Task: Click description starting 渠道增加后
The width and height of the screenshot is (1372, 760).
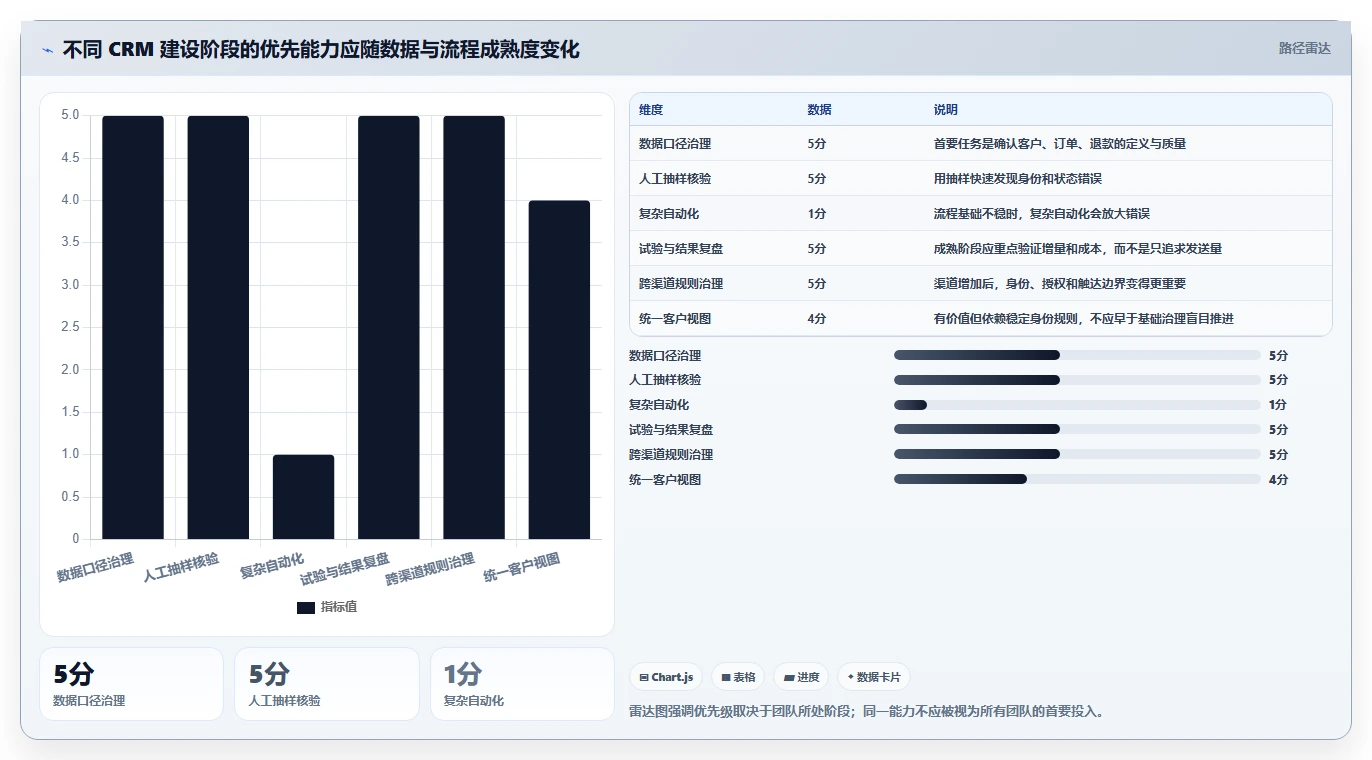Action: pos(1060,284)
